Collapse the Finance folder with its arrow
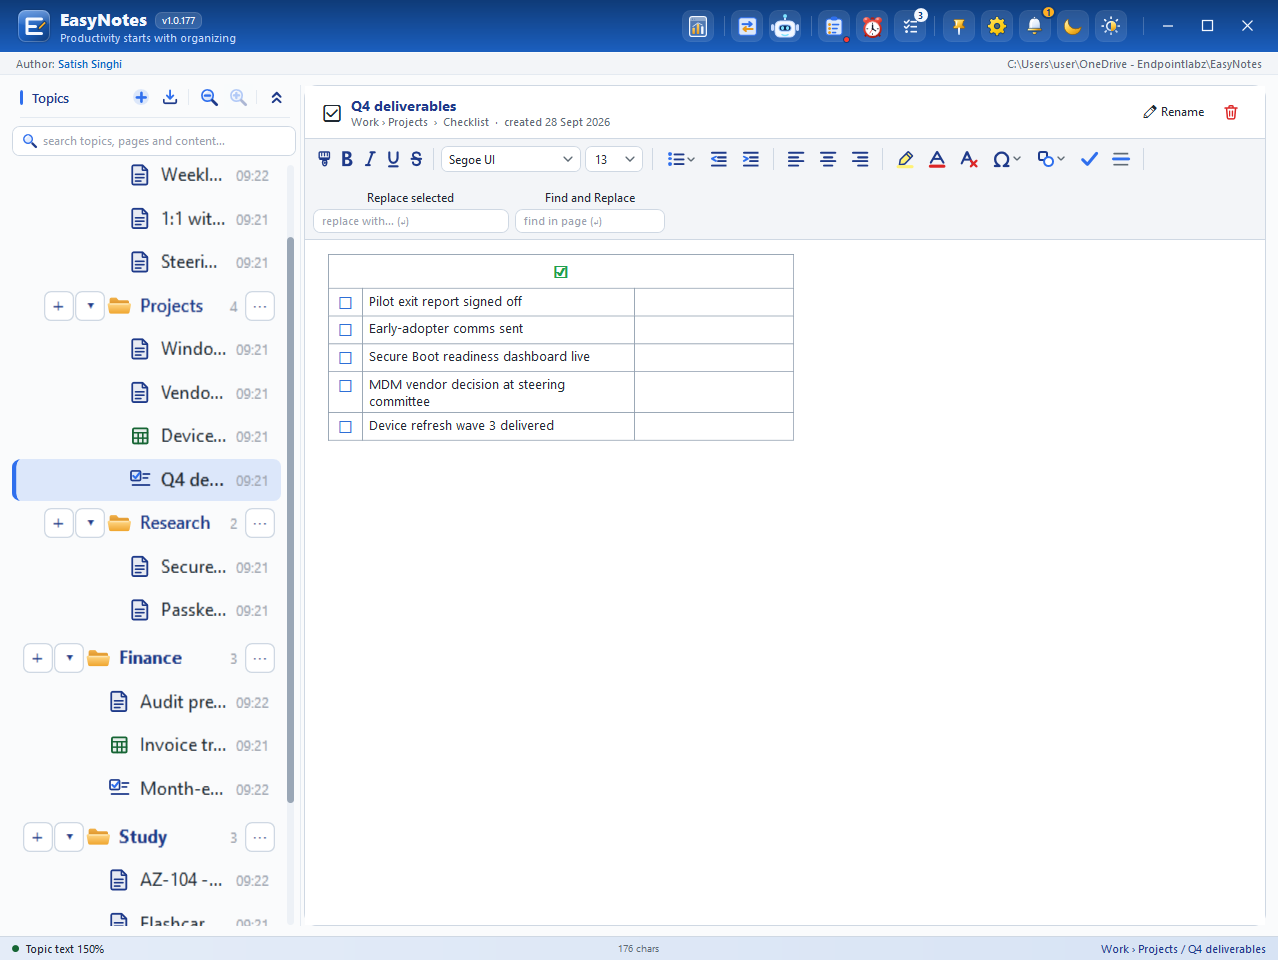1278x960 pixels. (x=69, y=658)
